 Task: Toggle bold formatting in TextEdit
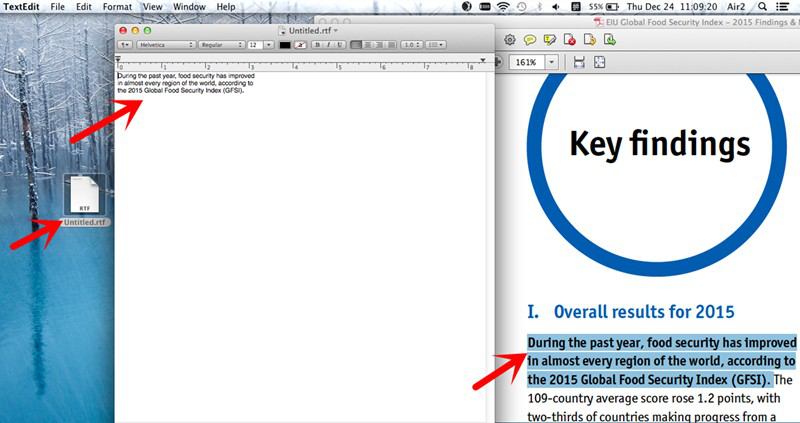click(x=318, y=45)
